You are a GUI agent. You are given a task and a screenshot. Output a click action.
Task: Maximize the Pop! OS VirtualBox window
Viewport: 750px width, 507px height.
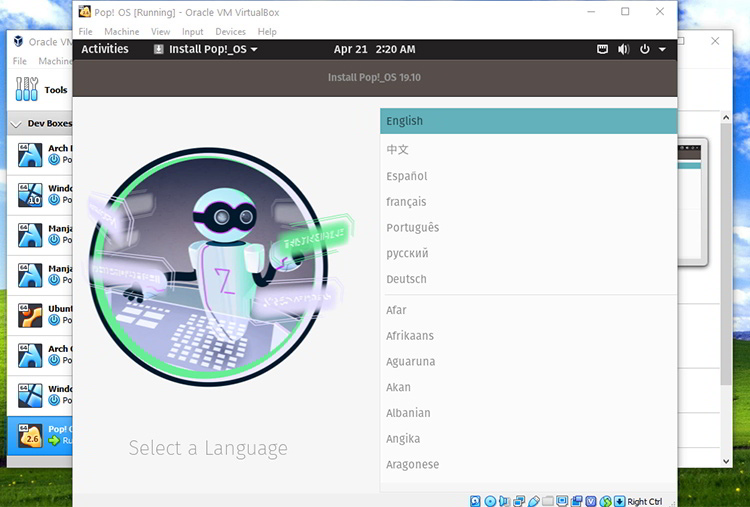tap(625, 11)
